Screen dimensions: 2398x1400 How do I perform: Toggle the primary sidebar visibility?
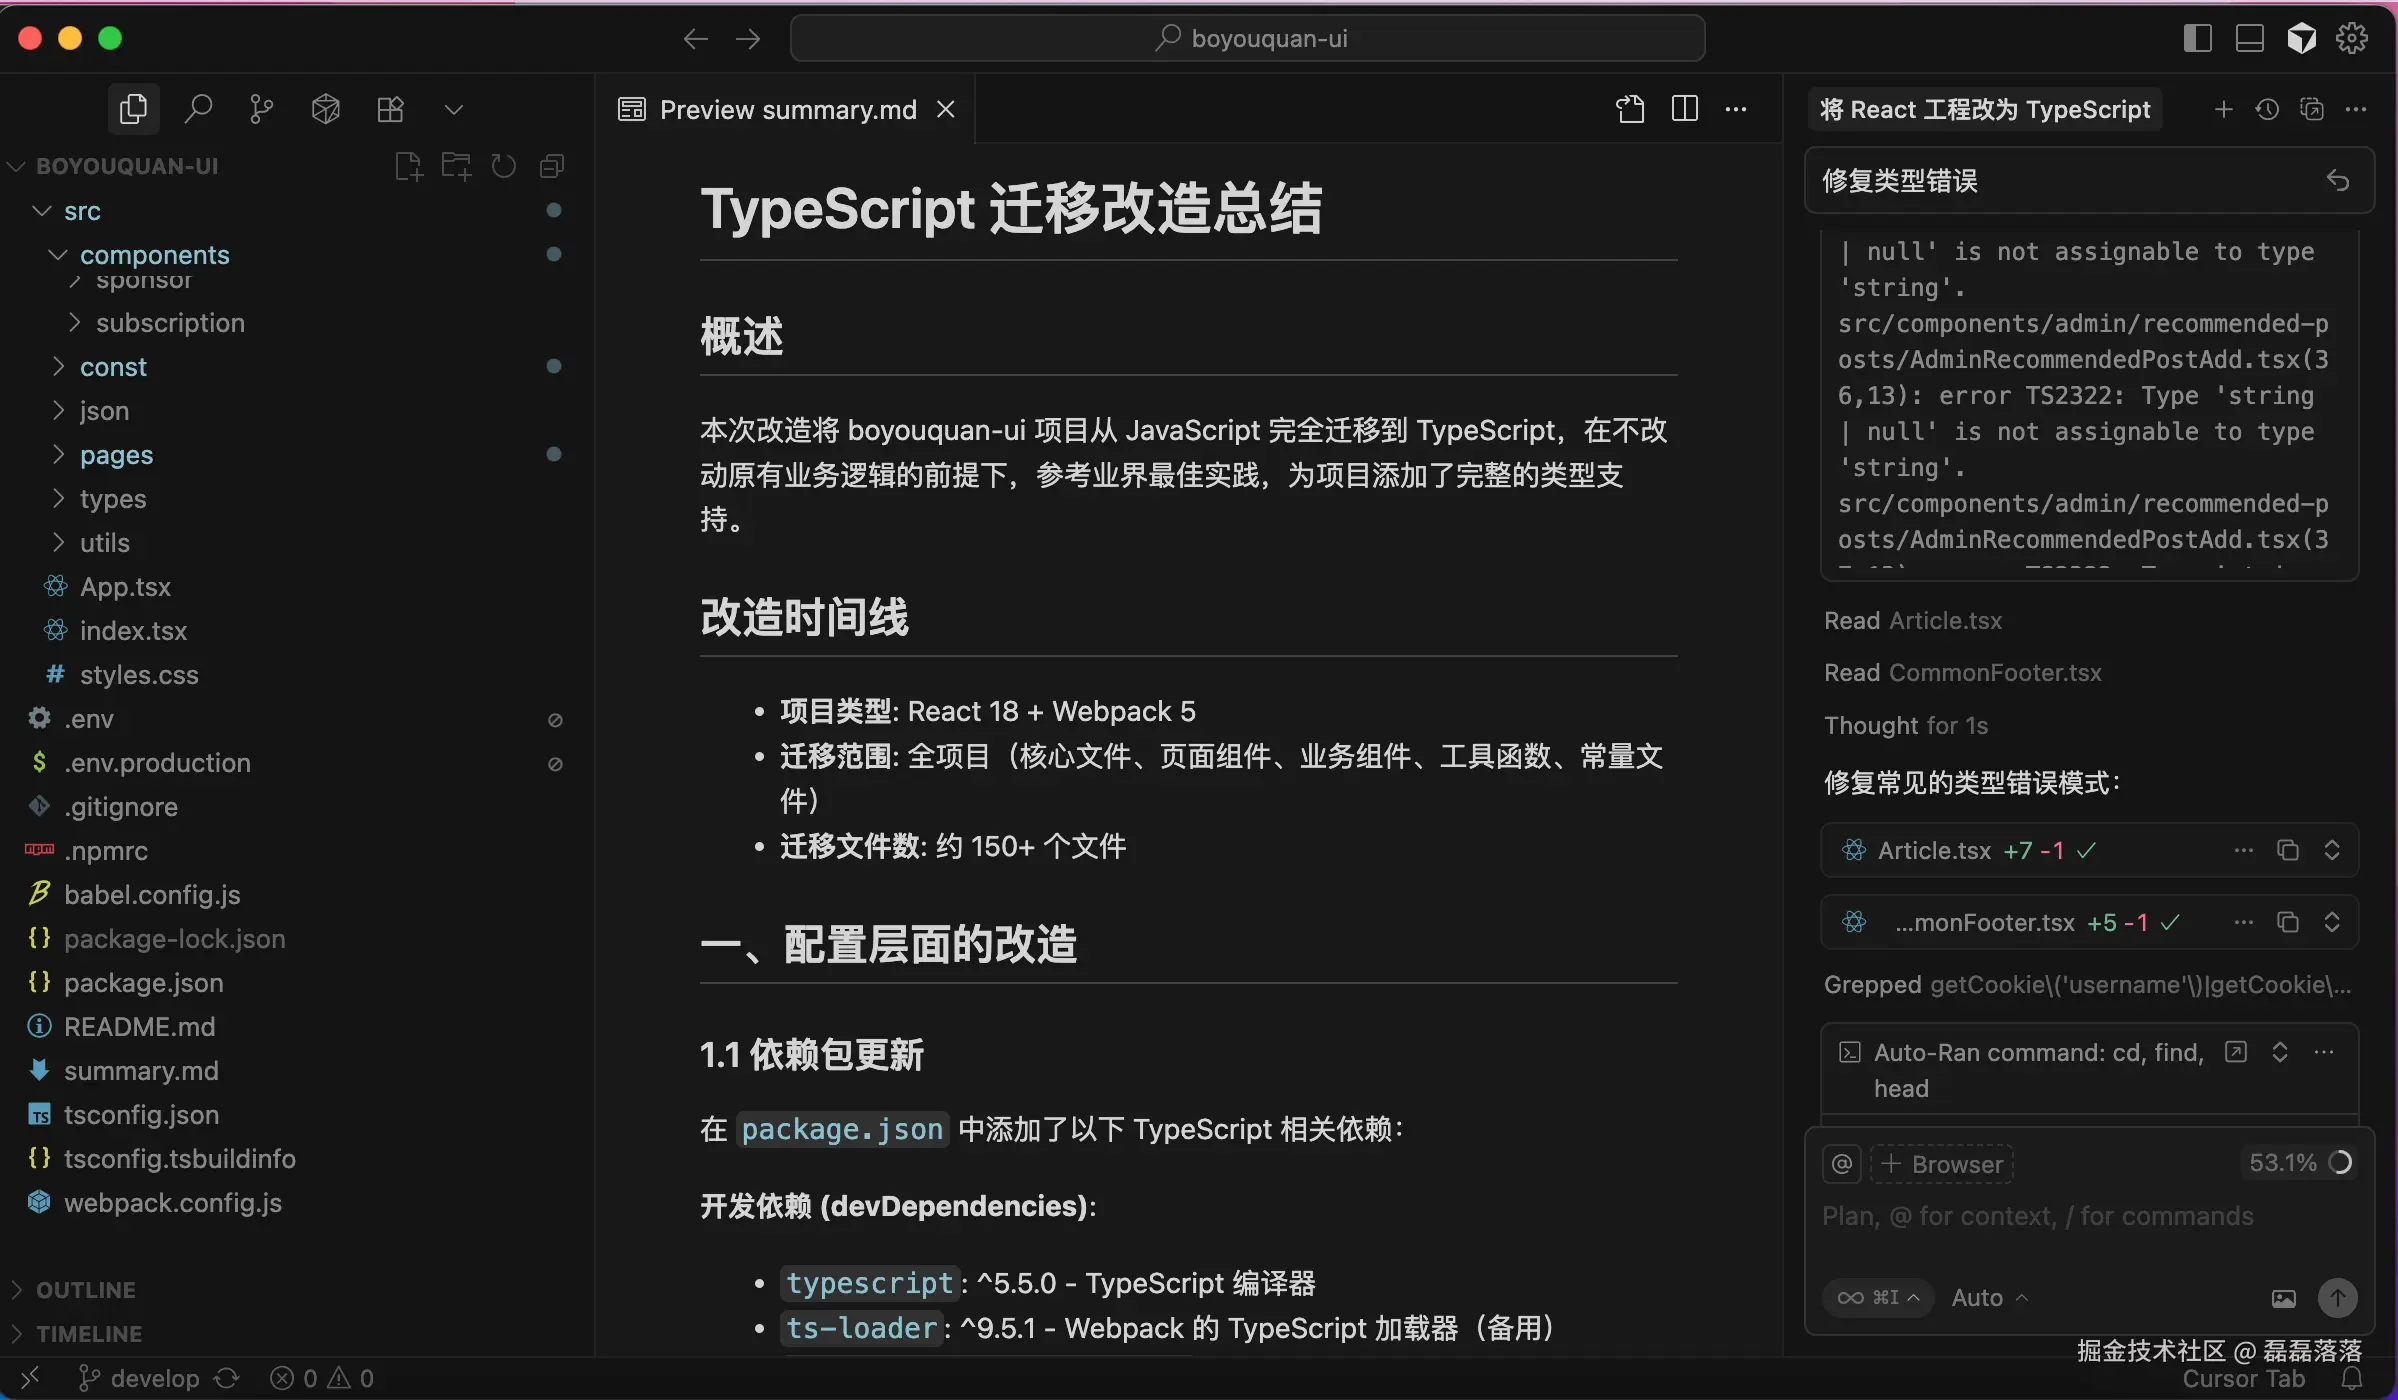[2196, 38]
